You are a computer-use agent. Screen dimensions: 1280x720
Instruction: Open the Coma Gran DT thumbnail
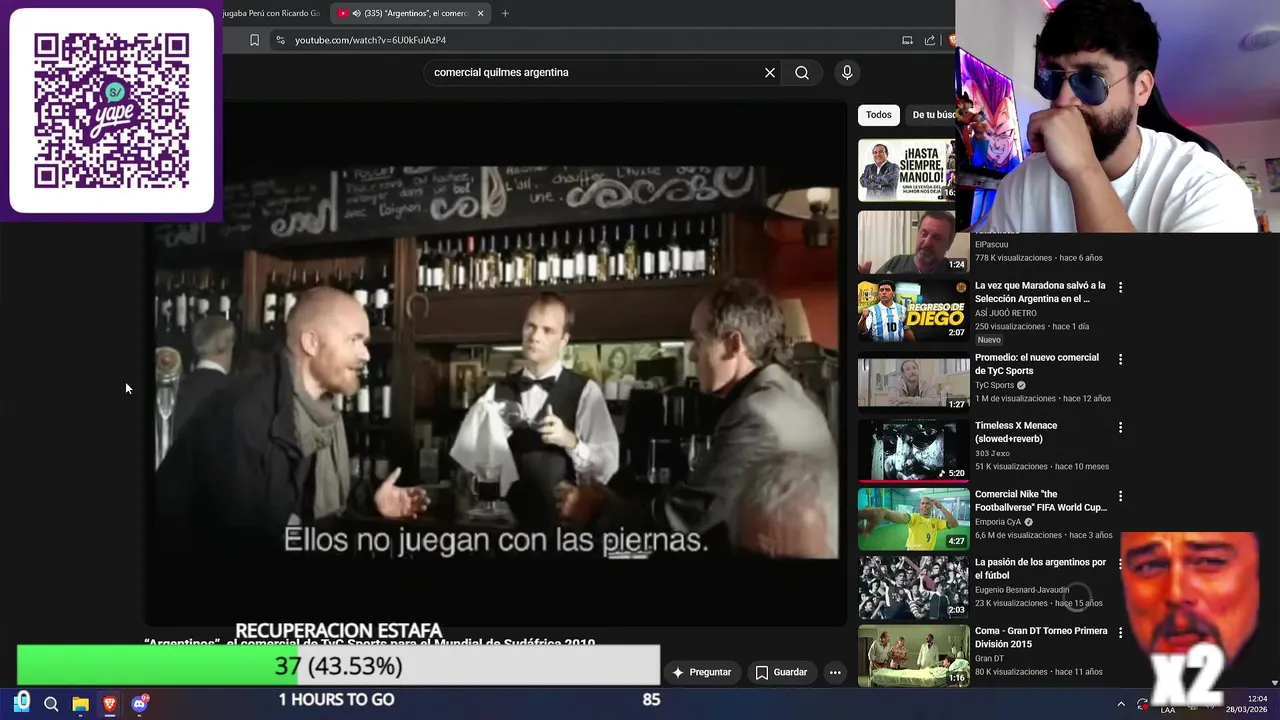click(x=913, y=655)
